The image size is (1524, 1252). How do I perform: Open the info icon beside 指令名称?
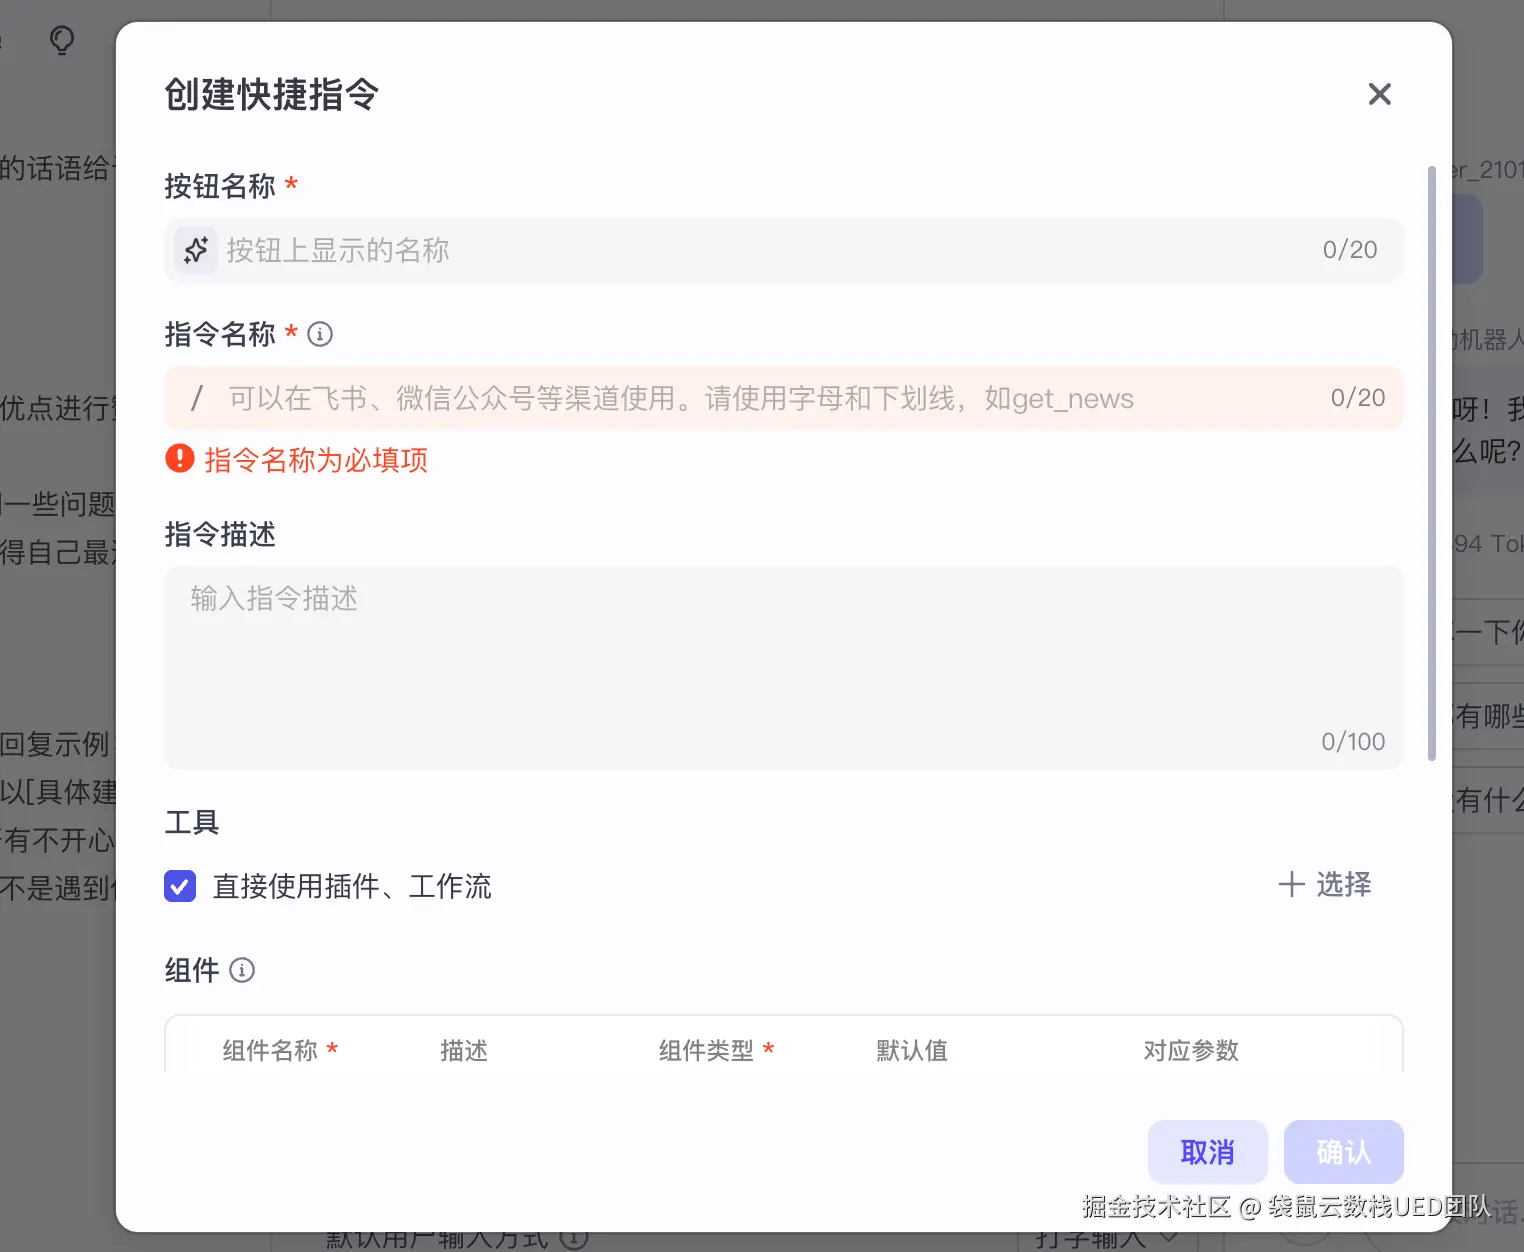pyautogui.click(x=320, y=334)
